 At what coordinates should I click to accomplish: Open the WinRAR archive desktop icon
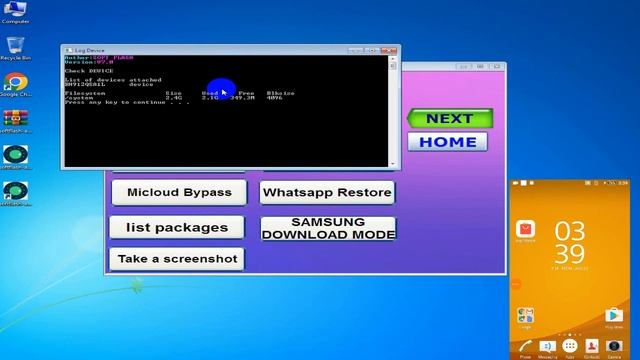click(16, 121)
